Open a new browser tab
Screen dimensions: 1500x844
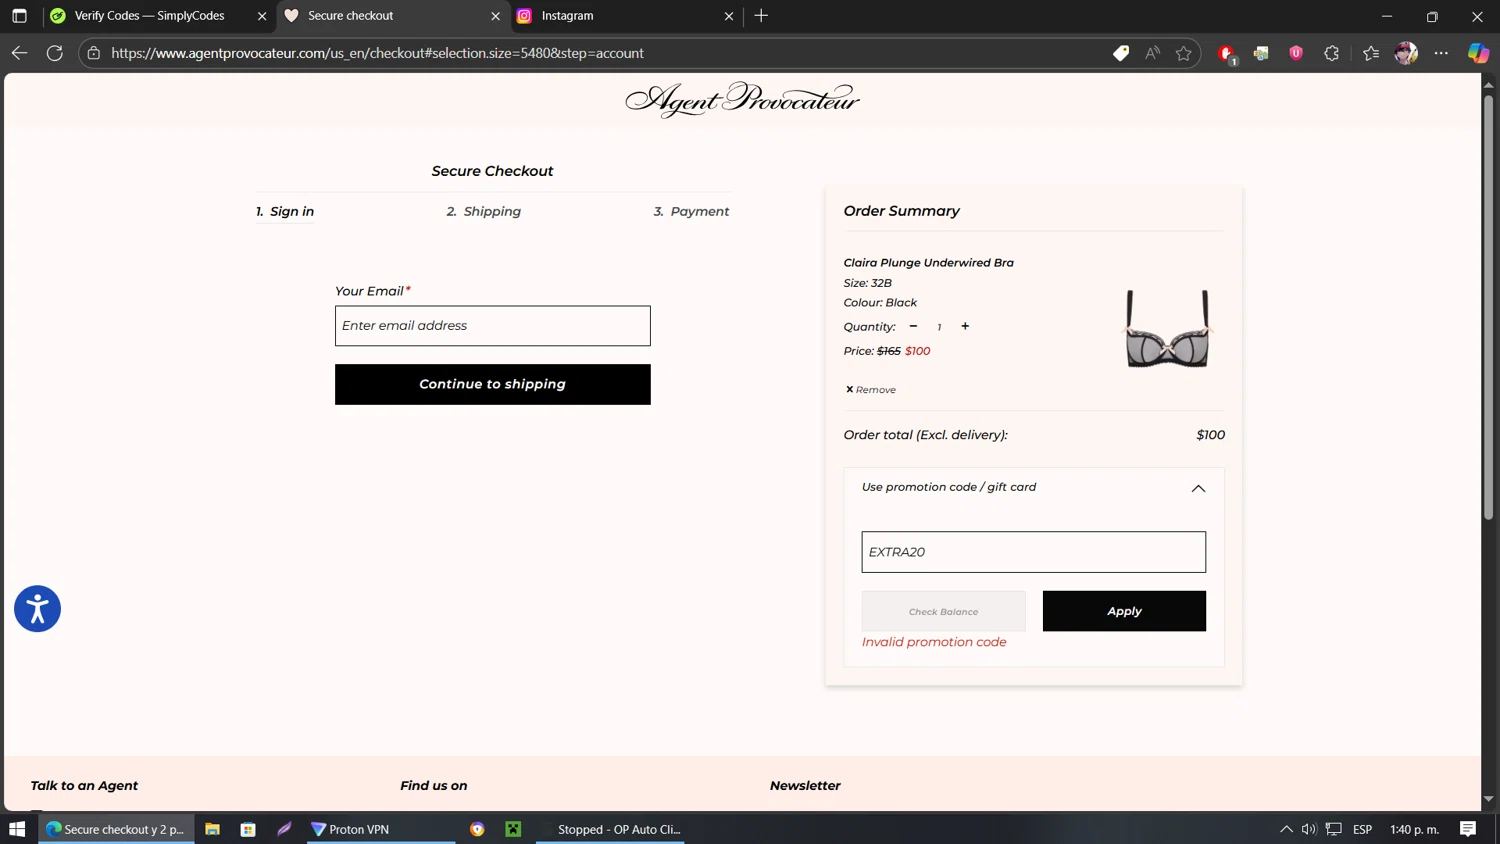[761, 16]
